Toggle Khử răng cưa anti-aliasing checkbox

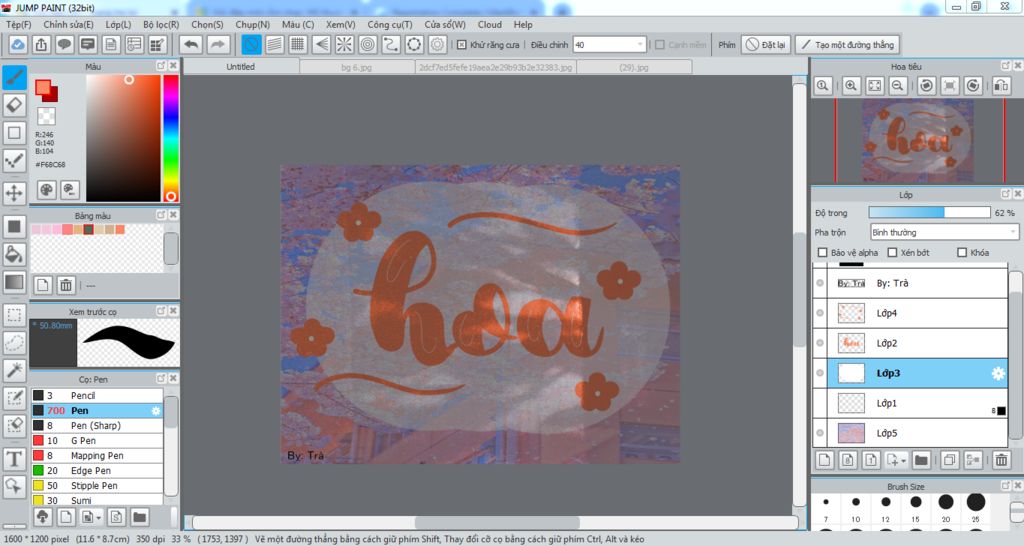[x=462, y=44]
